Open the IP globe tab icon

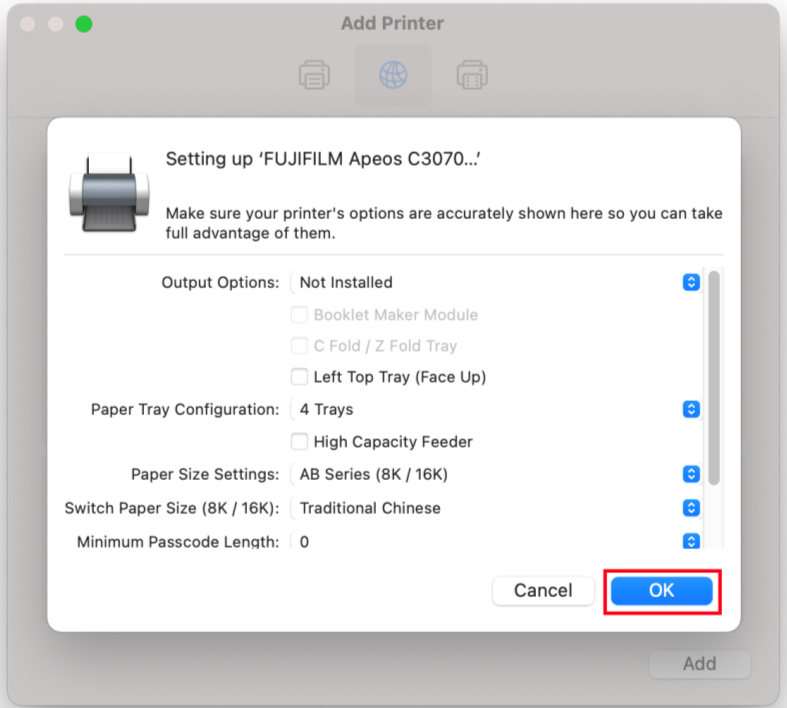(x=393, y=75)
